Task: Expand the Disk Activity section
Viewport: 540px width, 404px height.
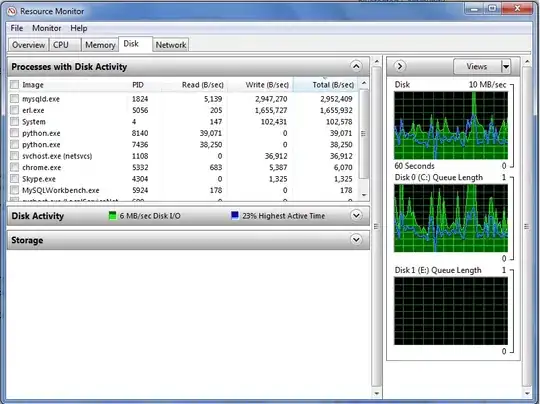Action: (x=356, y=216)
